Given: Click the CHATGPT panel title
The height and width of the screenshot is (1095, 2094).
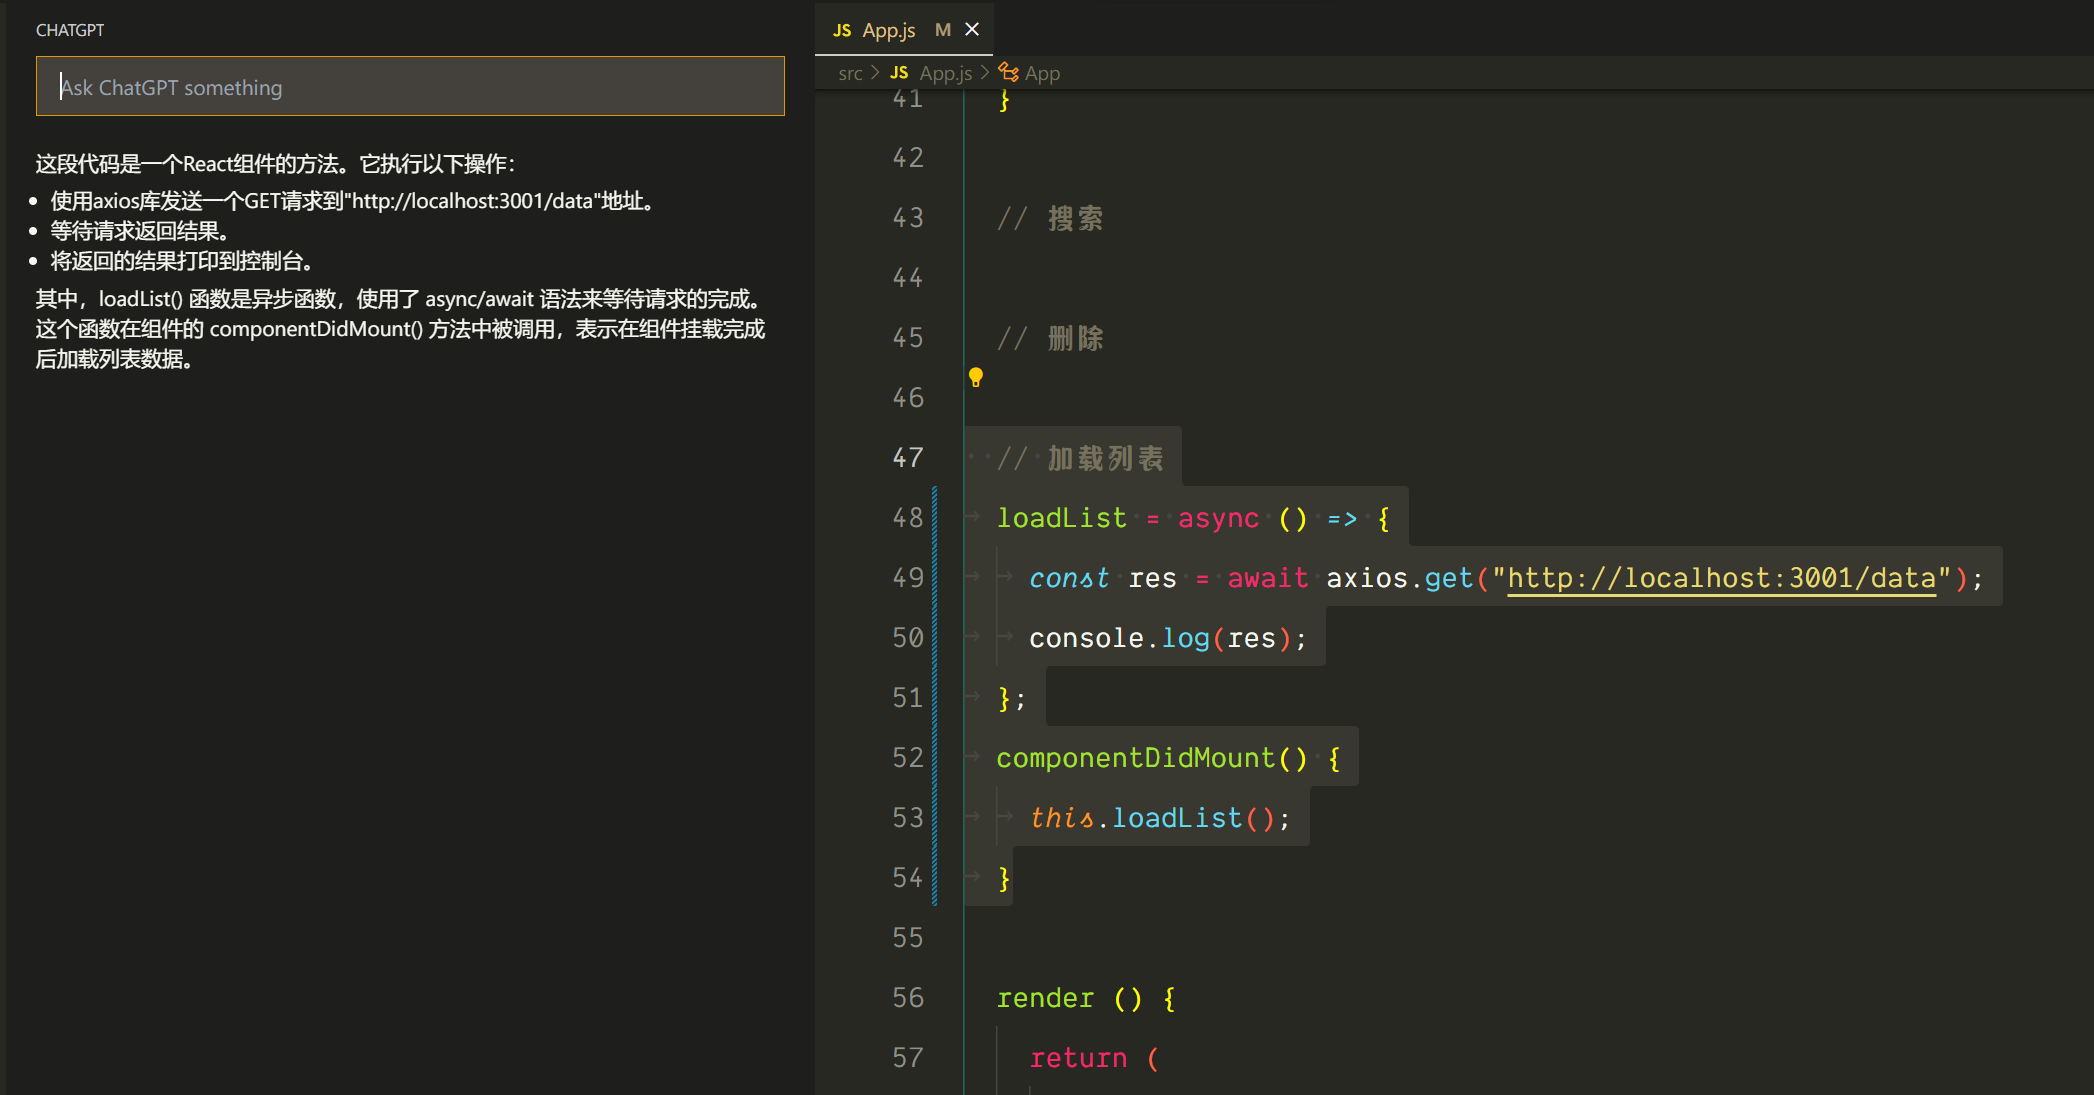Looking at the screenshot, I should (x=70, y=30).
